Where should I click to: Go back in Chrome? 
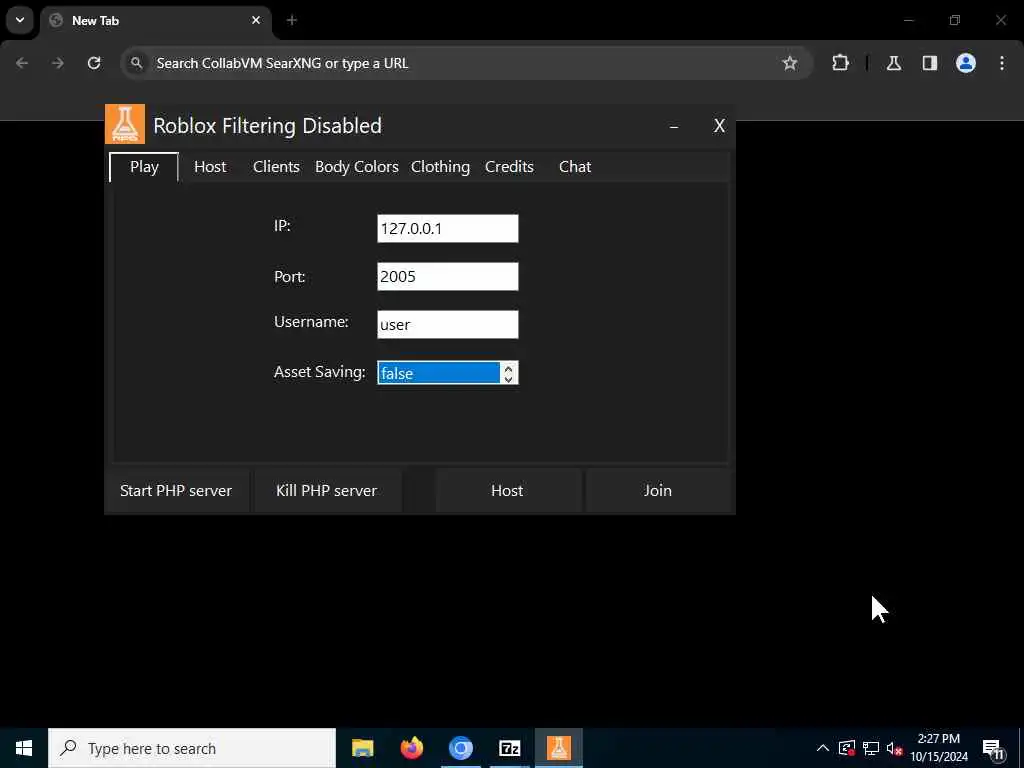(x=22, y=63)
